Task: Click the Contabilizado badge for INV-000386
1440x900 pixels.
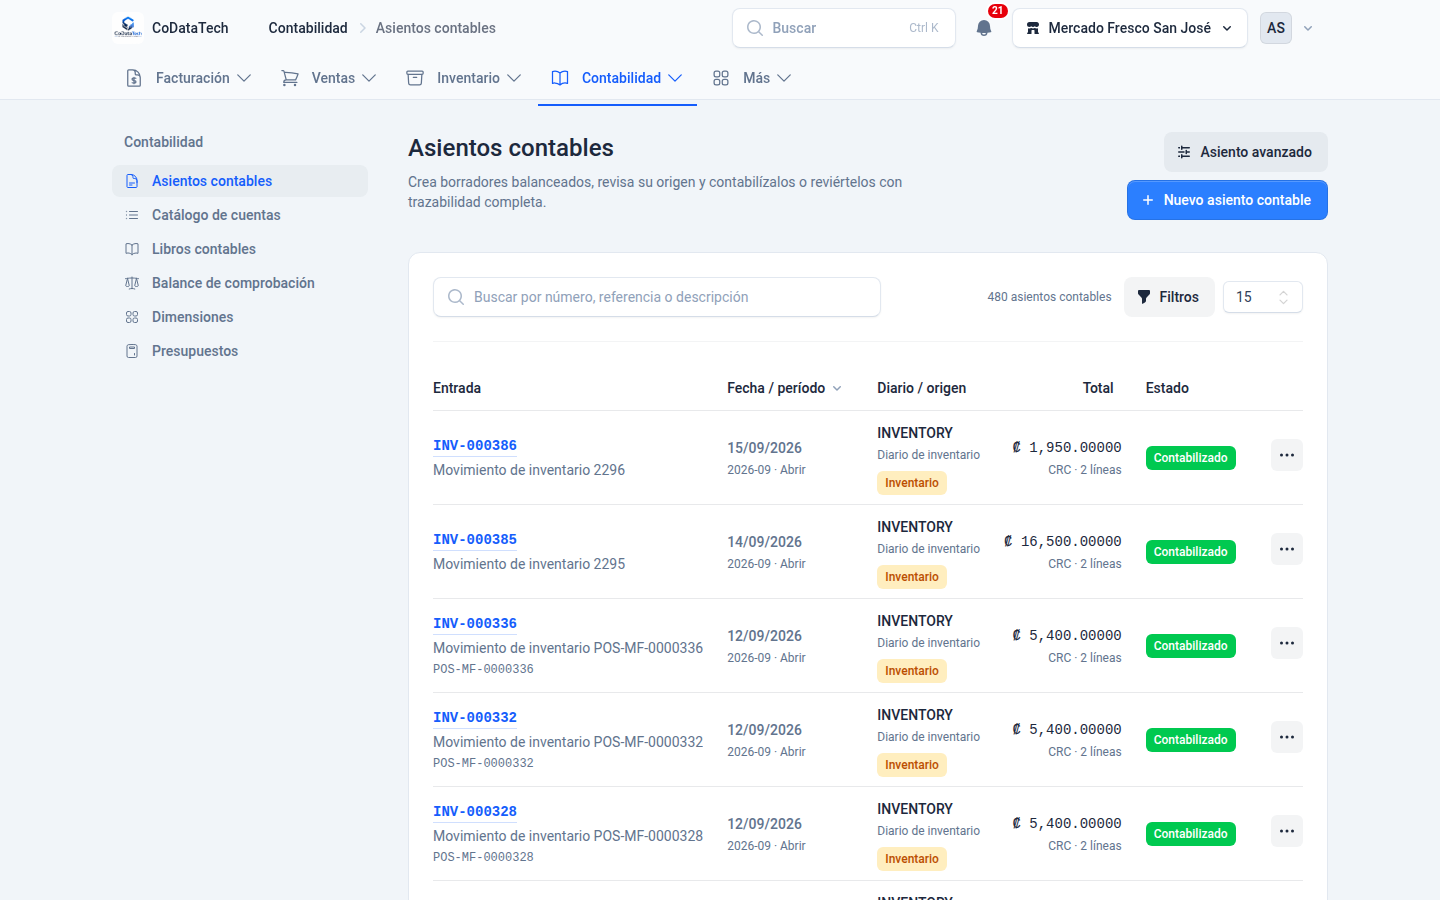Action: click(x=1191, y=458)
